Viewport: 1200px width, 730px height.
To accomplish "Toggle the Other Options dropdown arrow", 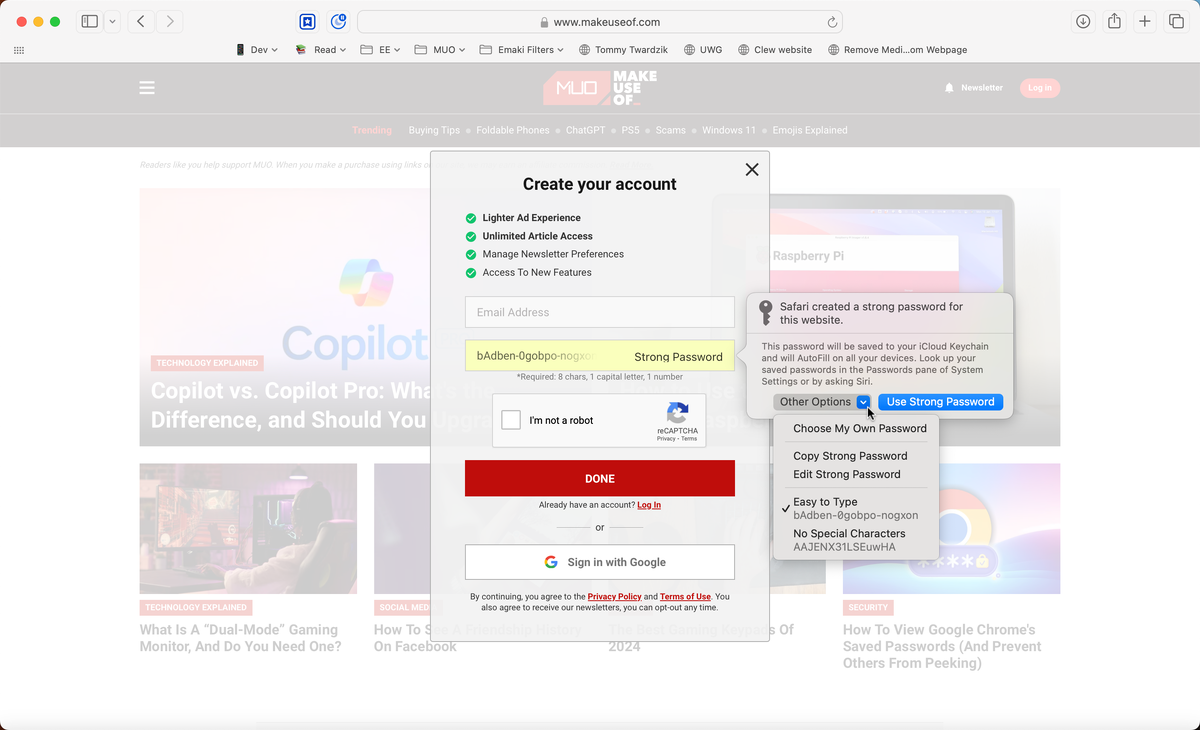I will (x=864, y=402).
